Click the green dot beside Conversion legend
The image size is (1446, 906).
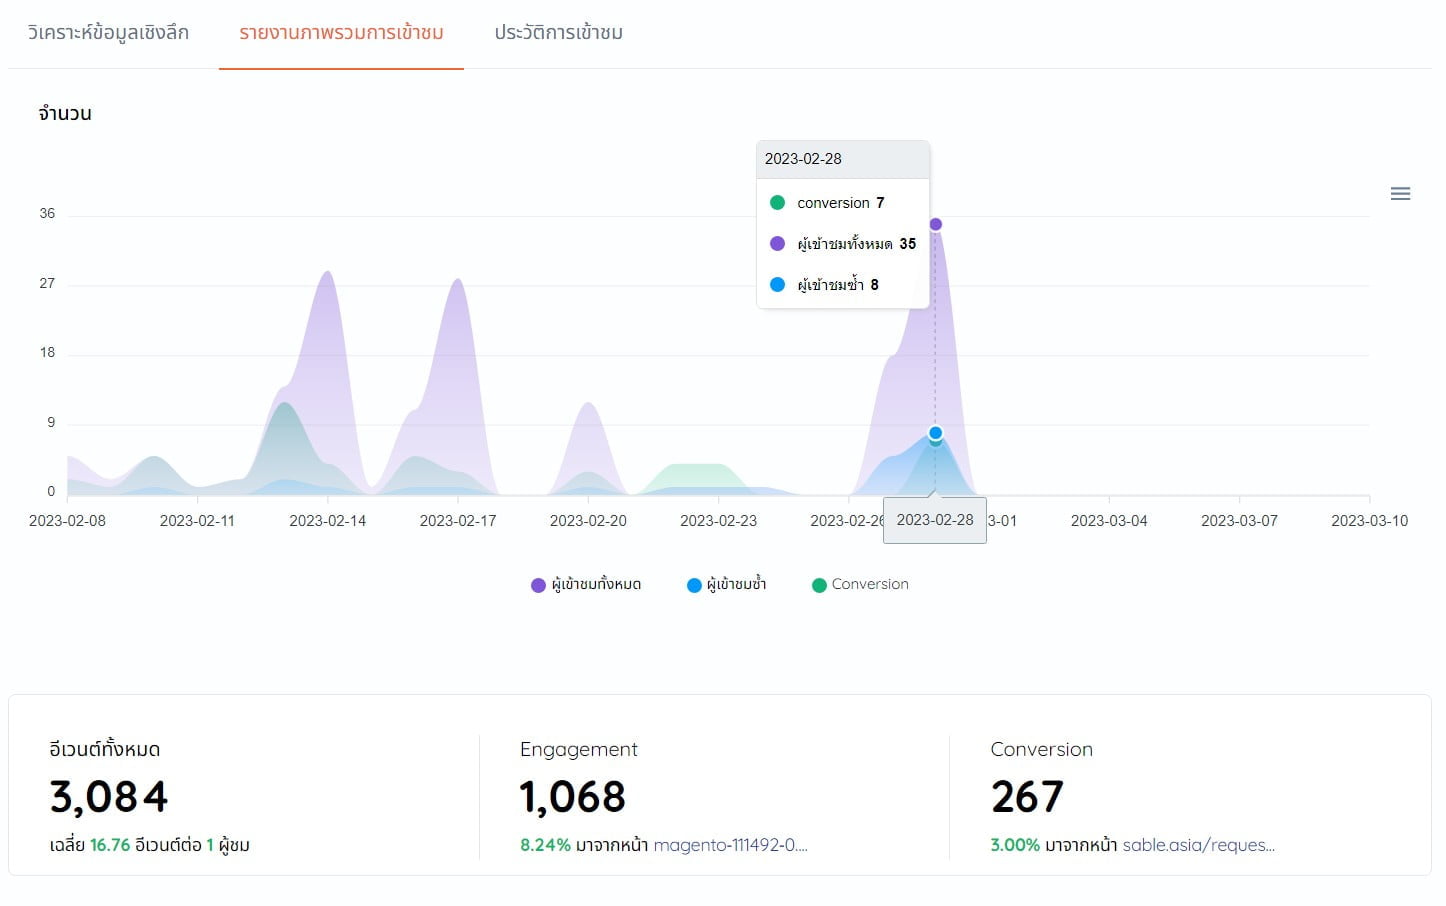tap(819, 585)
